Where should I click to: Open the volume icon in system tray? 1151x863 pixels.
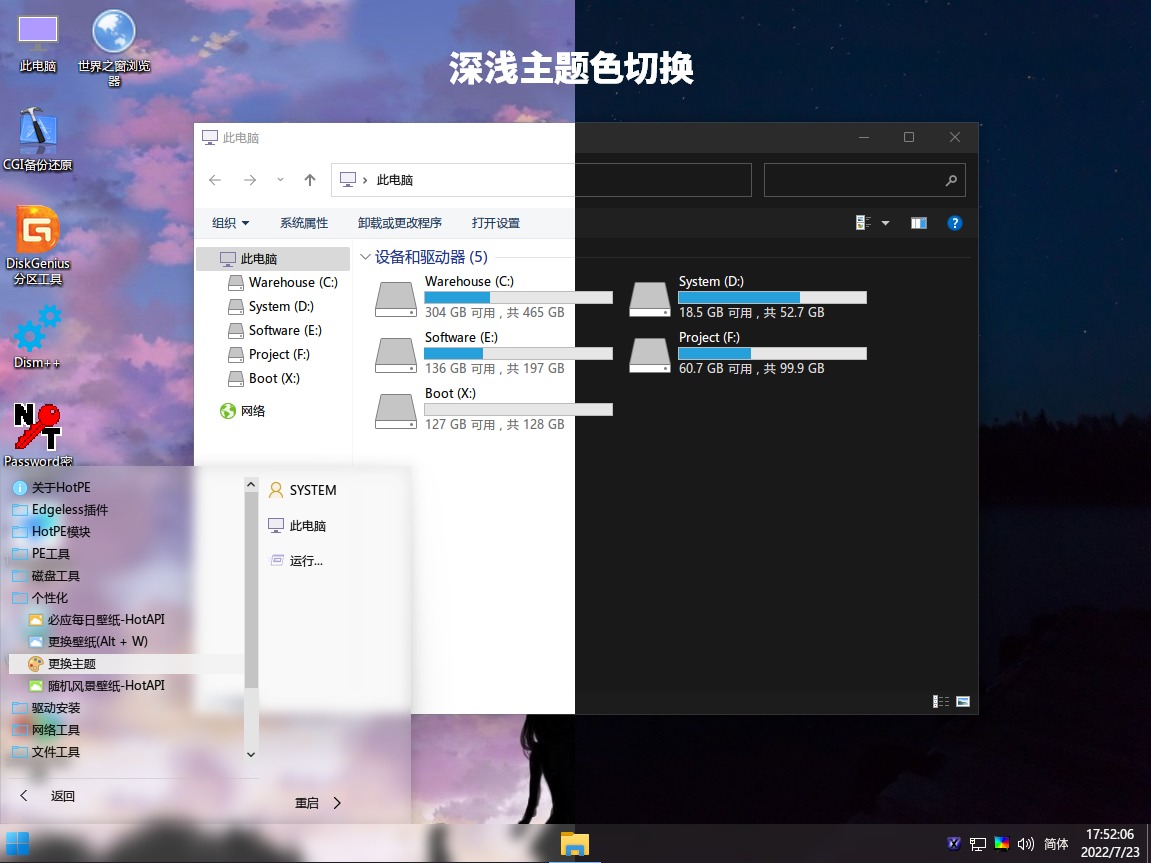click(x=1026, y=843)
